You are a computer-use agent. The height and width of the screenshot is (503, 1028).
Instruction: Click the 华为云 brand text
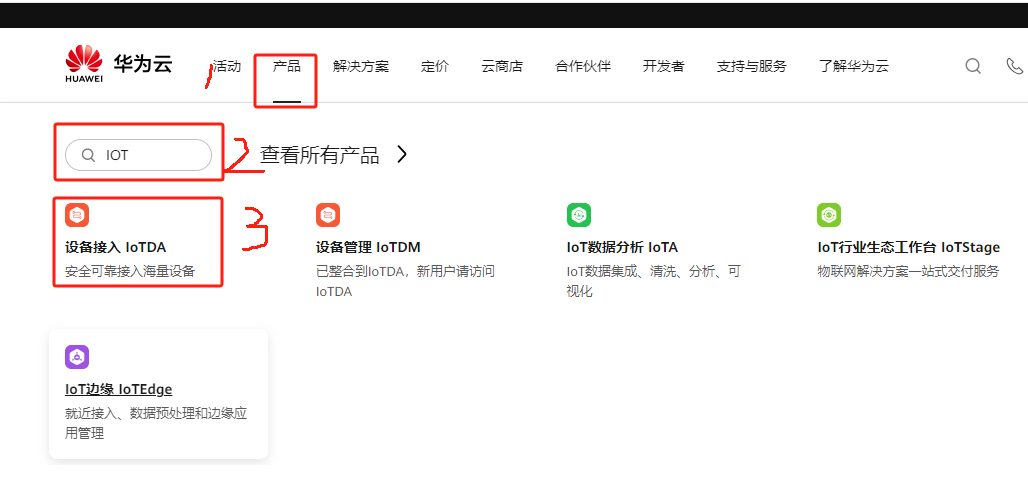(x=142, y=64)
